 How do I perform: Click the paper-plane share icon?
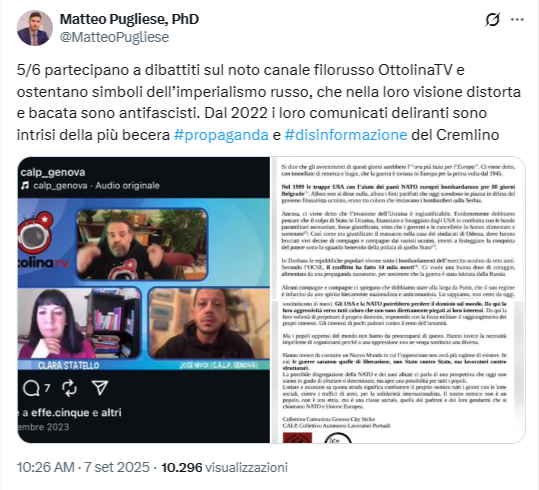click(100, 388)
